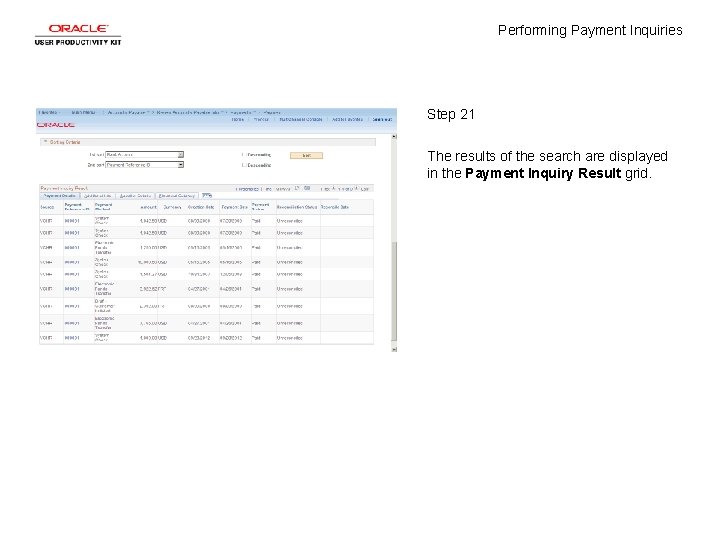Screen dimensions: 720x540
Task: Click Accounts Payable in the breadcrumb
Action: [128, 112]
